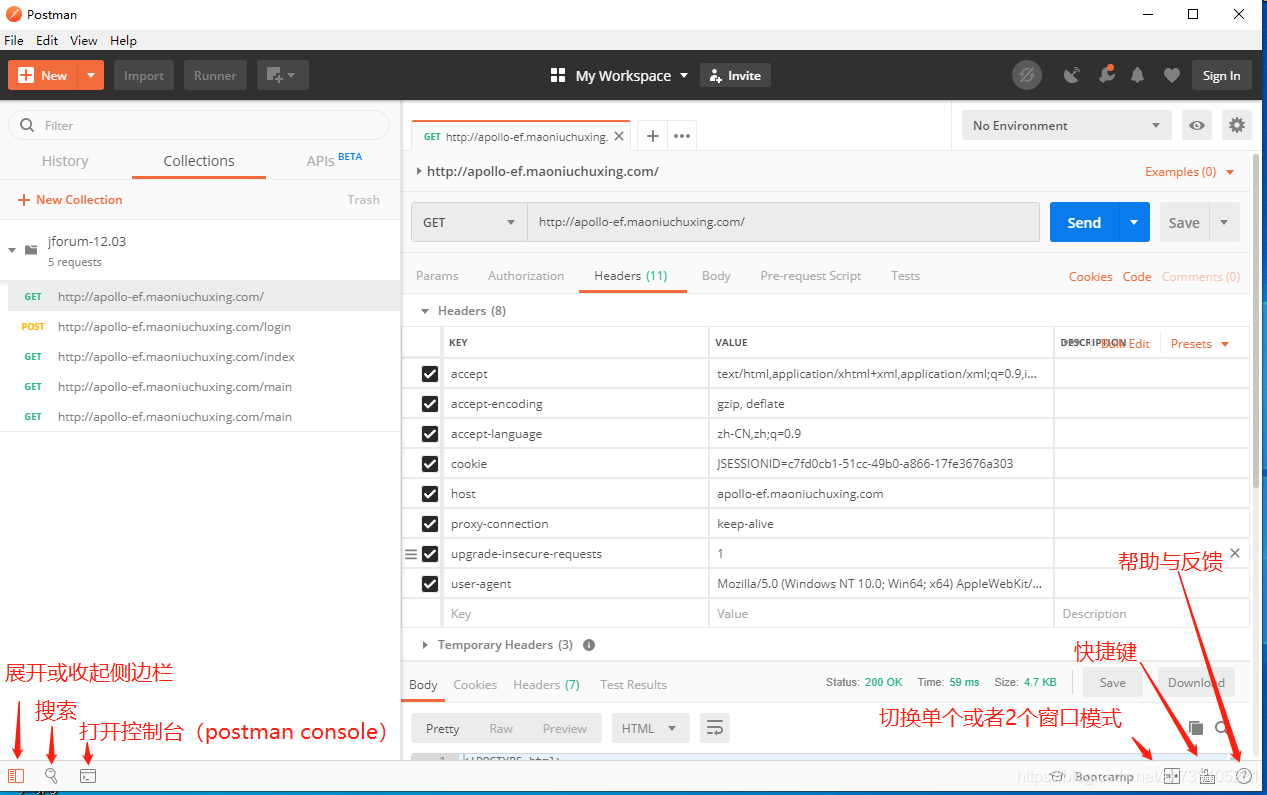Click the heart icon in header
Viewport: 1267px width, 795px height.
tap(1172, 75)
